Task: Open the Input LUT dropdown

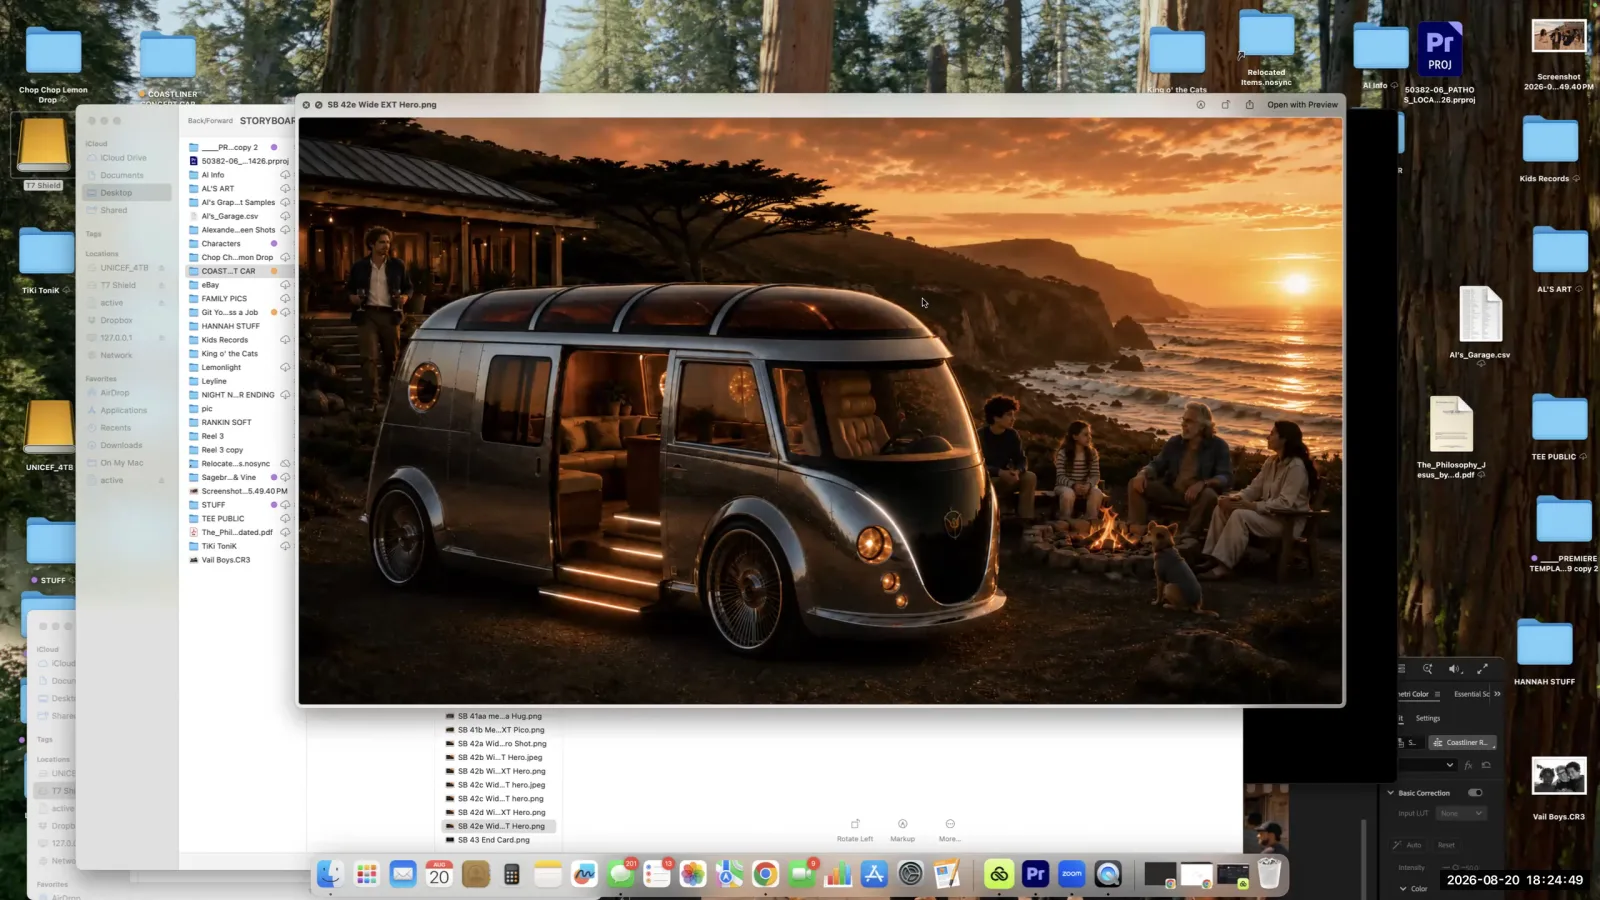Action: pos(1461,814)
